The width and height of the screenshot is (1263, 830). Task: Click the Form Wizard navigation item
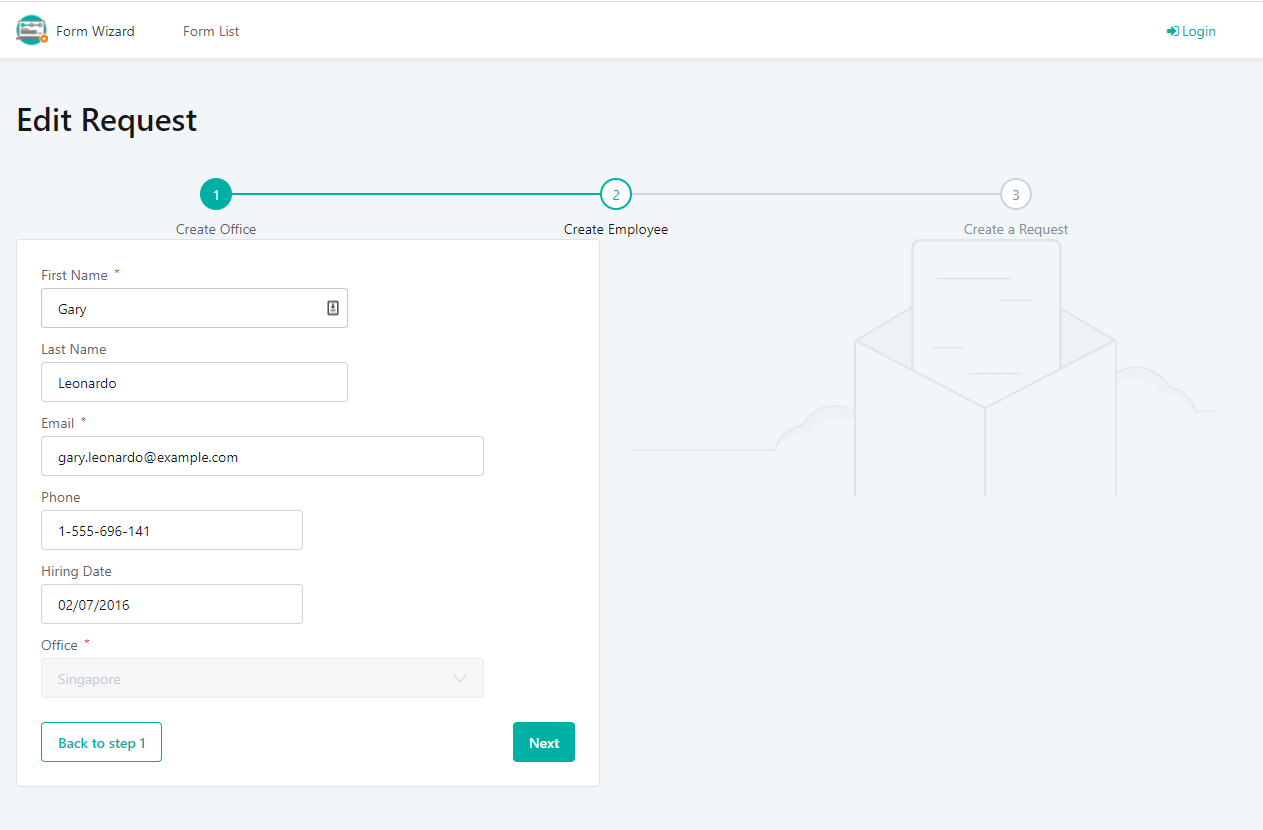click(95, 31)
